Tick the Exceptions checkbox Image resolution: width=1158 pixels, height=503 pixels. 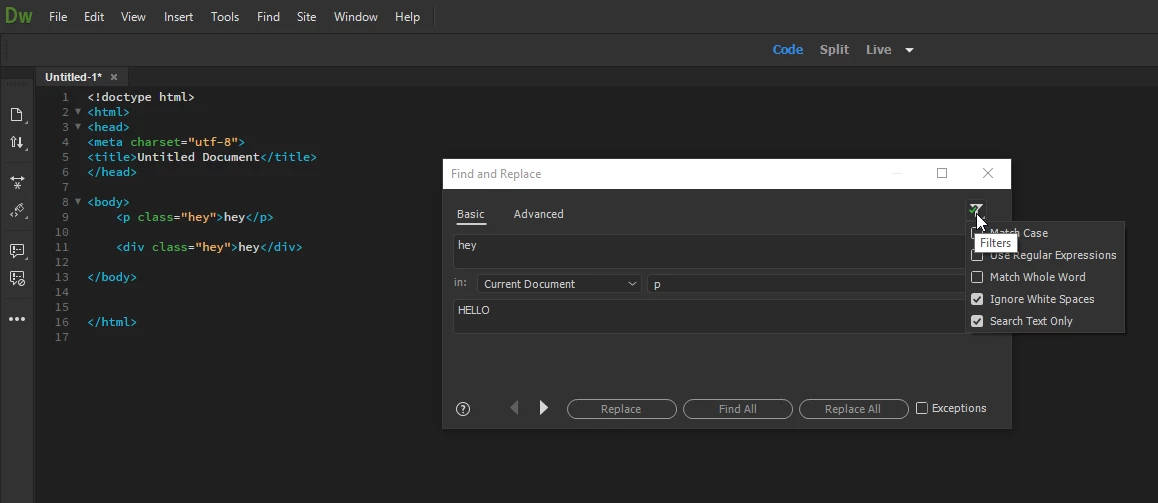coord(922,408)
